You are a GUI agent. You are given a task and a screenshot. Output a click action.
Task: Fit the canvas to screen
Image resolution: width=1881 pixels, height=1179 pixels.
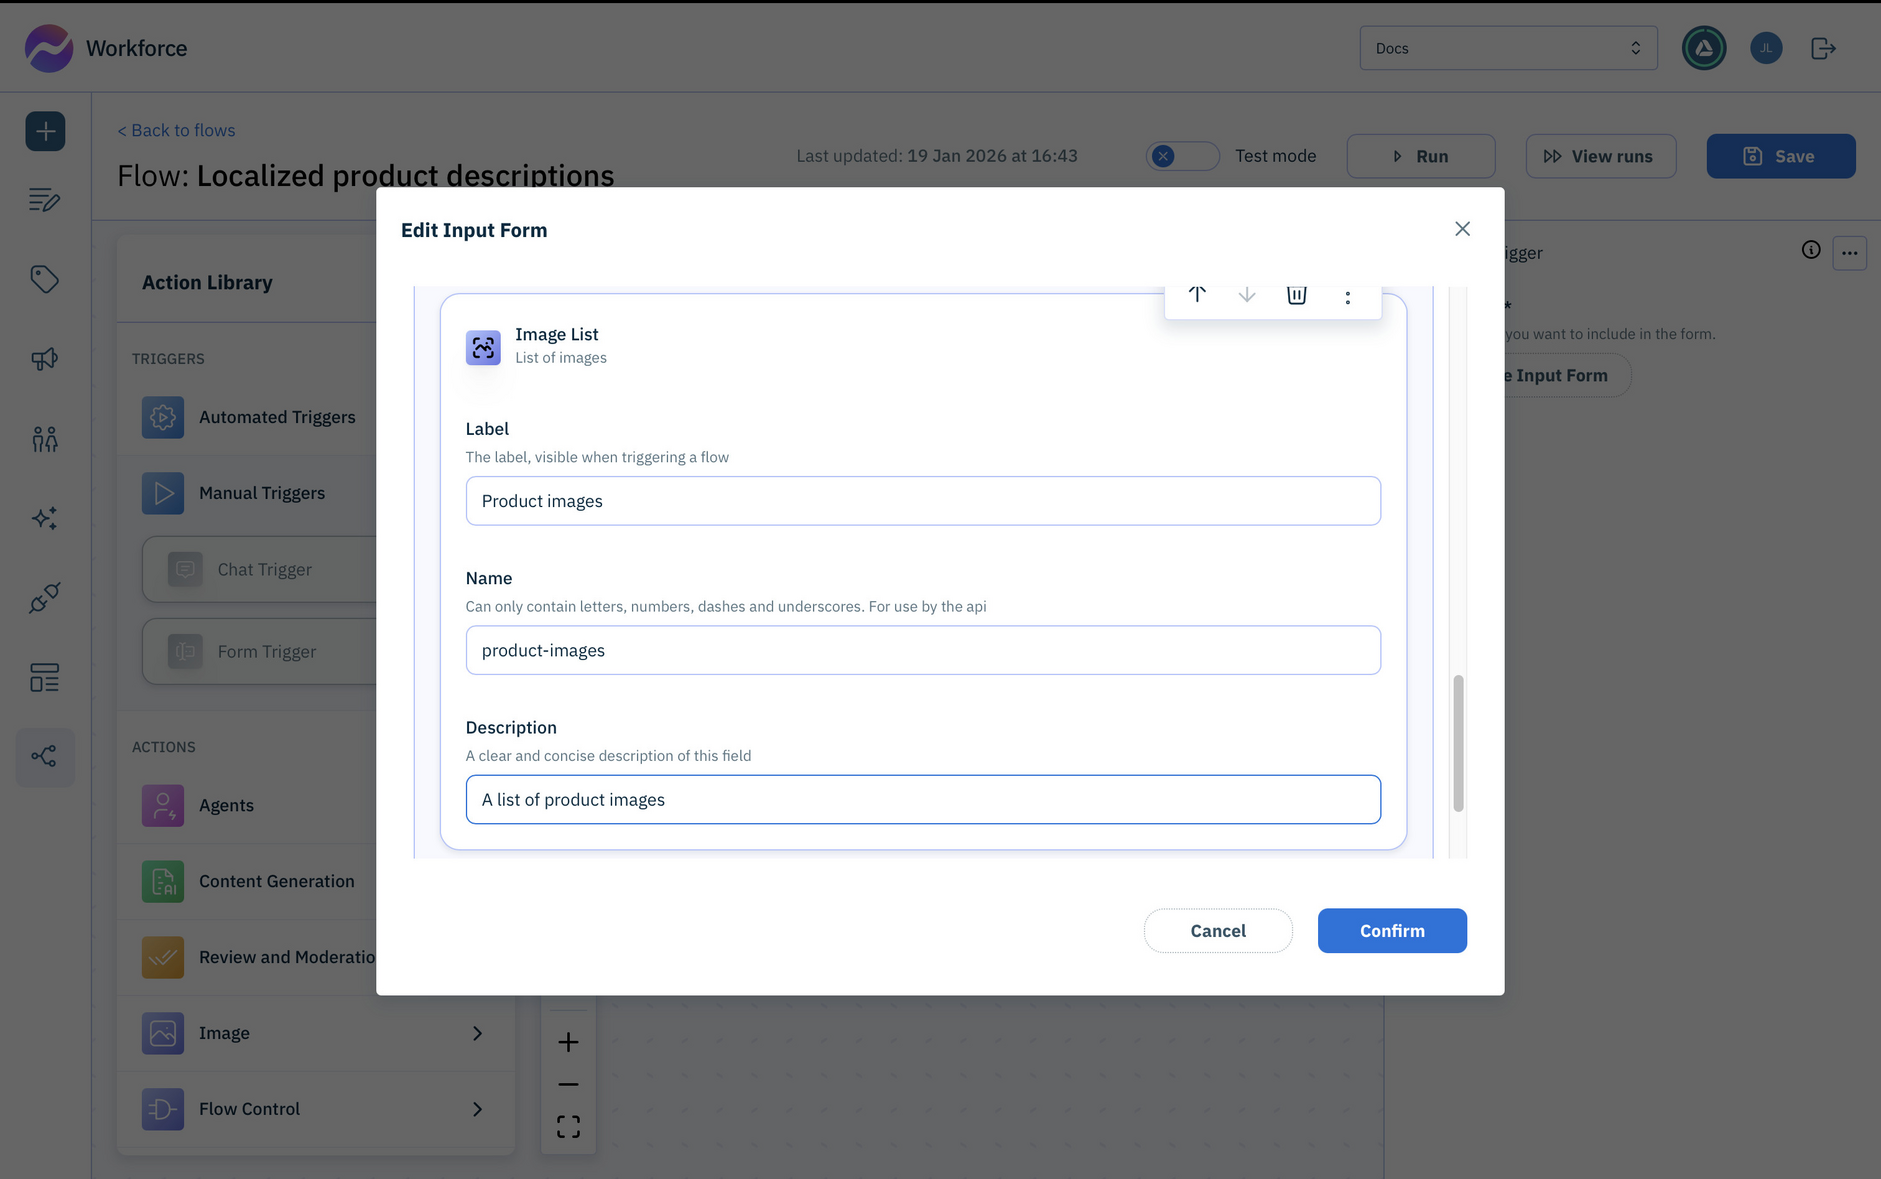point(567,1125)
